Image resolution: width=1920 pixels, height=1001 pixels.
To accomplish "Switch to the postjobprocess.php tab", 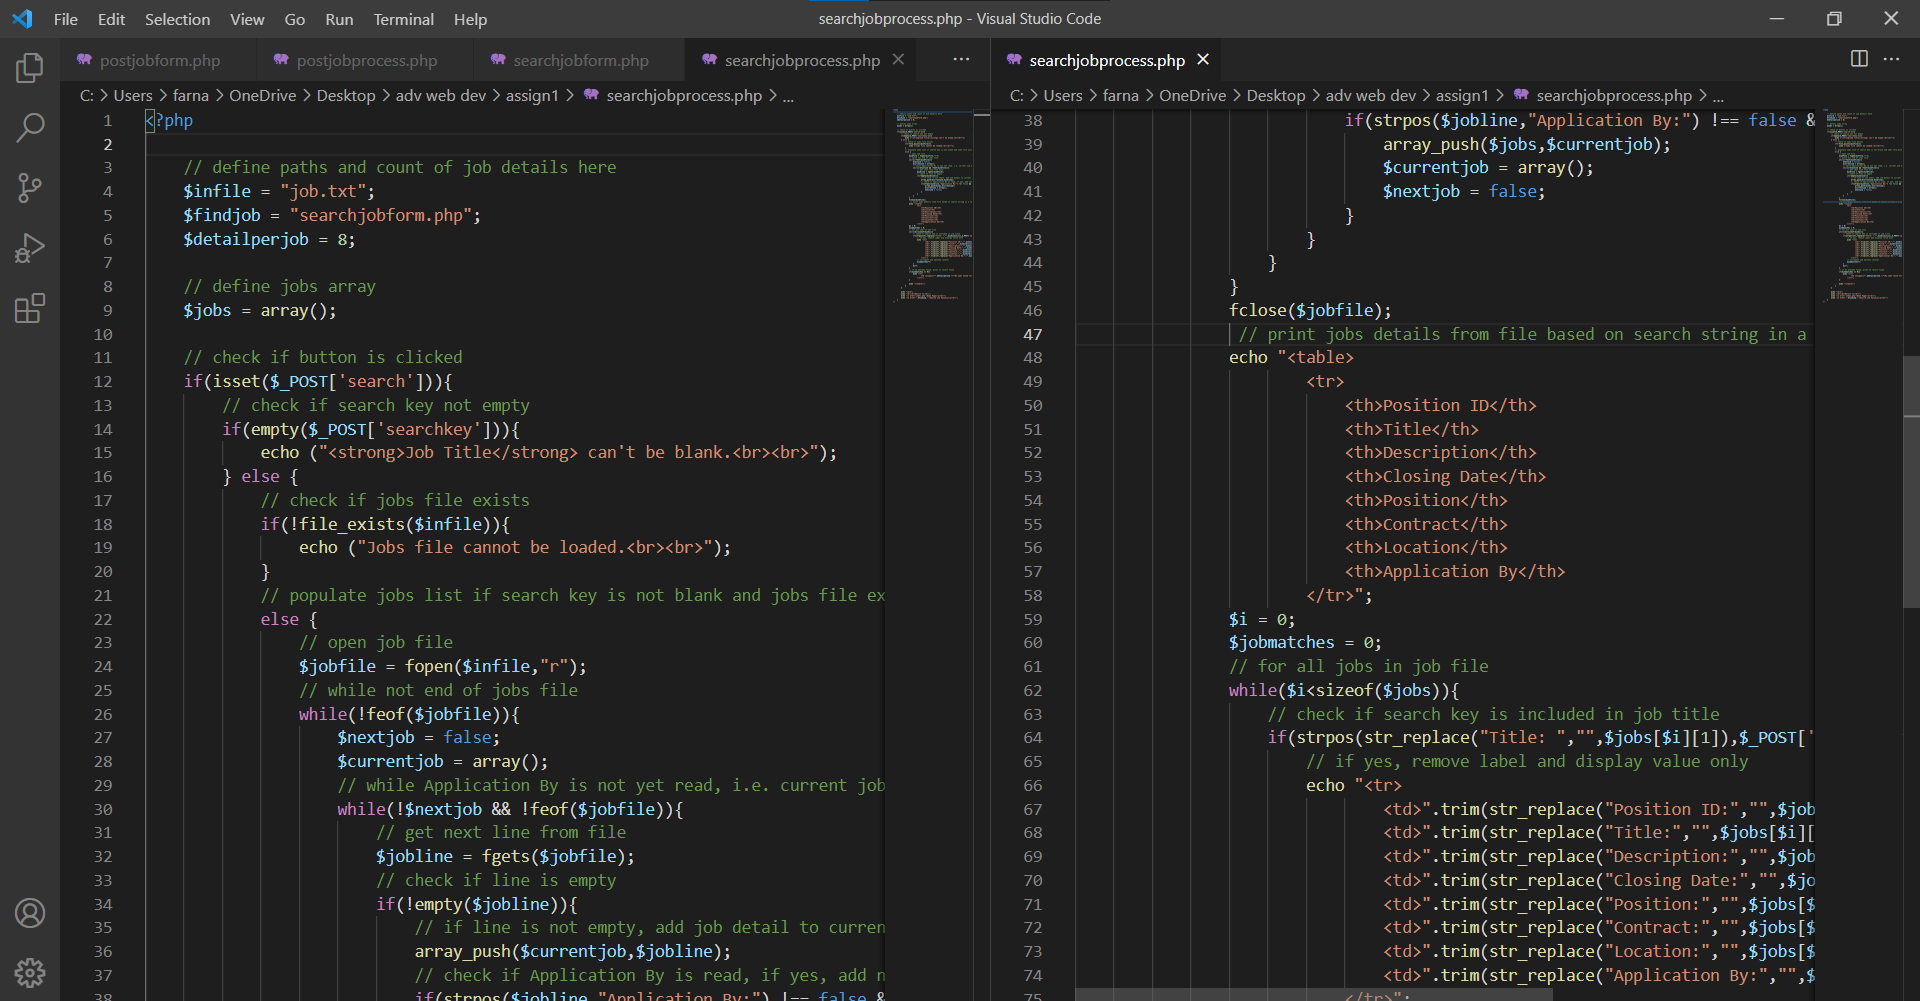I will tap(365, 60).
